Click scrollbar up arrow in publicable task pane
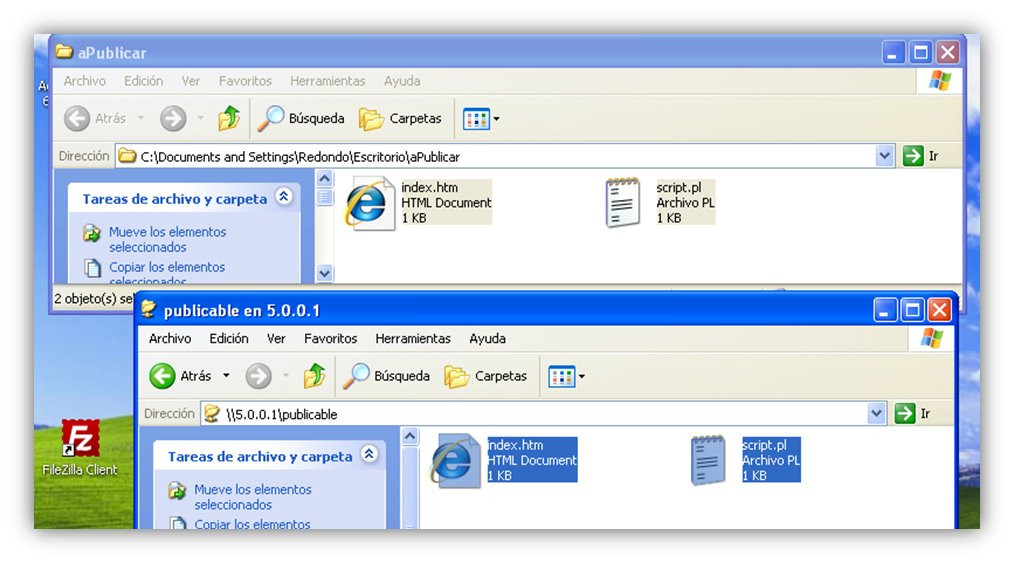 point(410,437)
